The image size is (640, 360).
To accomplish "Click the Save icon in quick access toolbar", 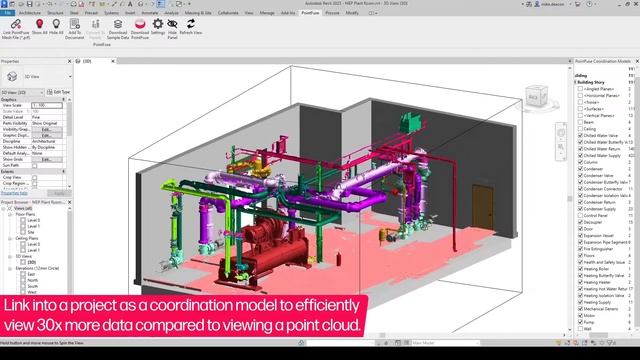I will point(29,4).
